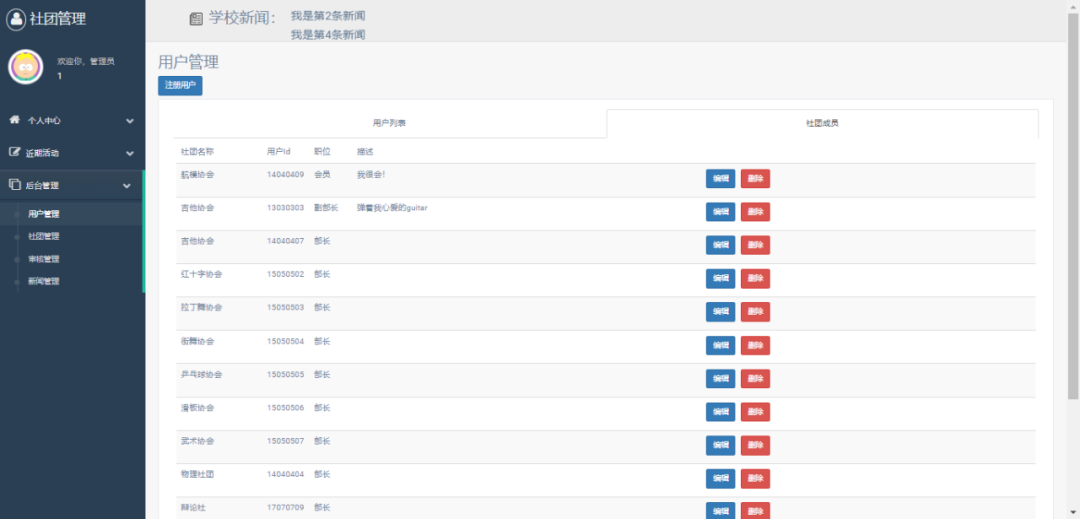Click the 物理社团 club name cell
The image size is (1080, 519).
pos(197,474)
